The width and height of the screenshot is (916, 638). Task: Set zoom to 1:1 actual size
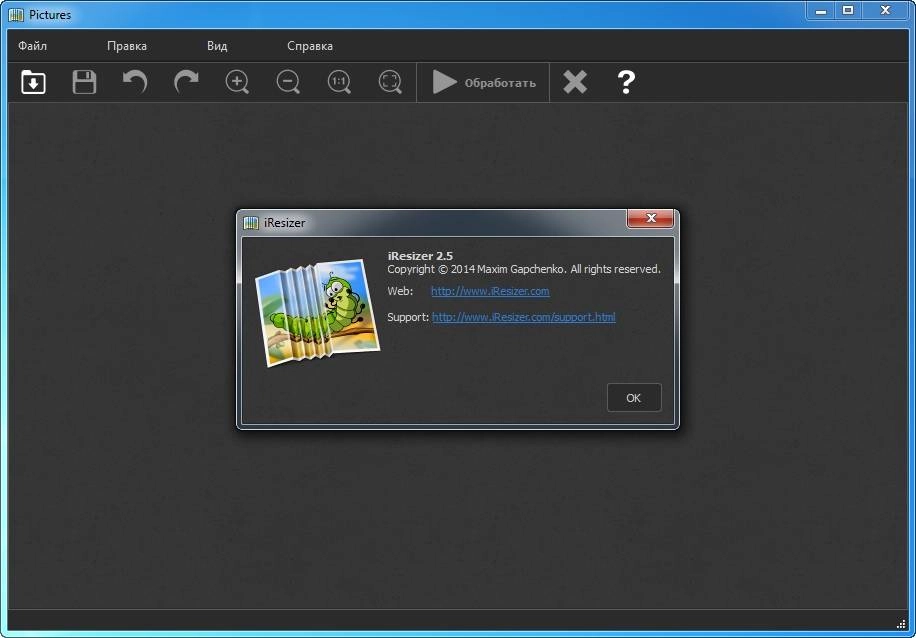pos(339,82)
